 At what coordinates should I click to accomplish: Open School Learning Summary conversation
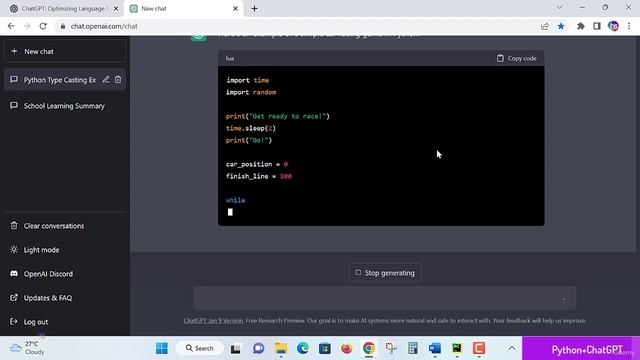65,106
